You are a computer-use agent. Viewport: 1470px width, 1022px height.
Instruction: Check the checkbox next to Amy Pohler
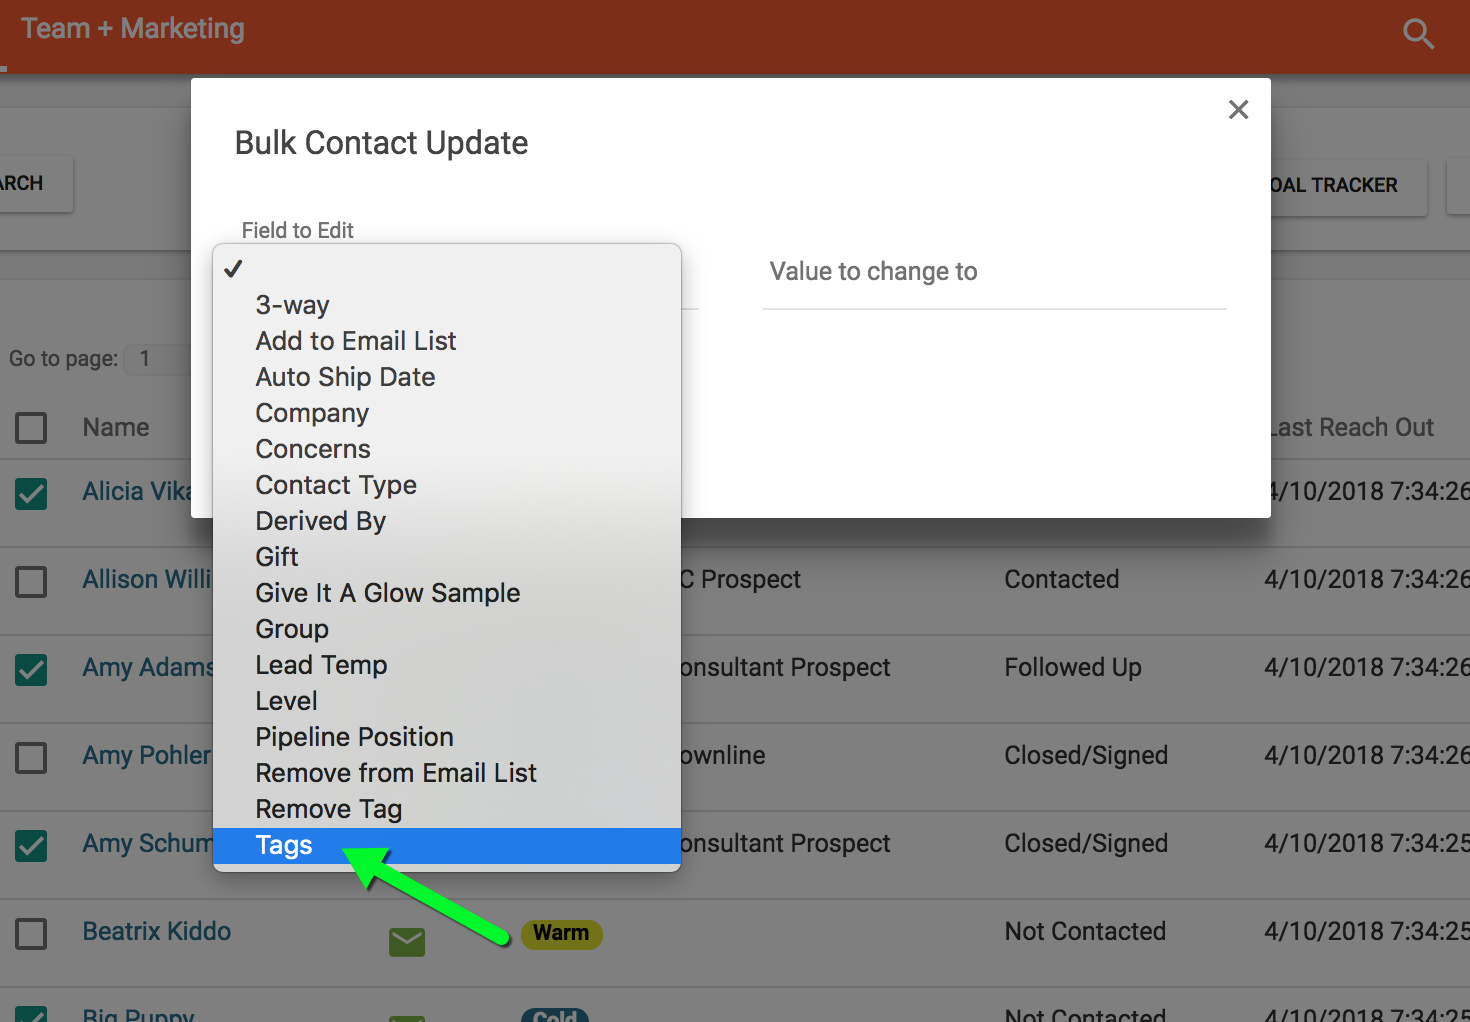(31, 758)
